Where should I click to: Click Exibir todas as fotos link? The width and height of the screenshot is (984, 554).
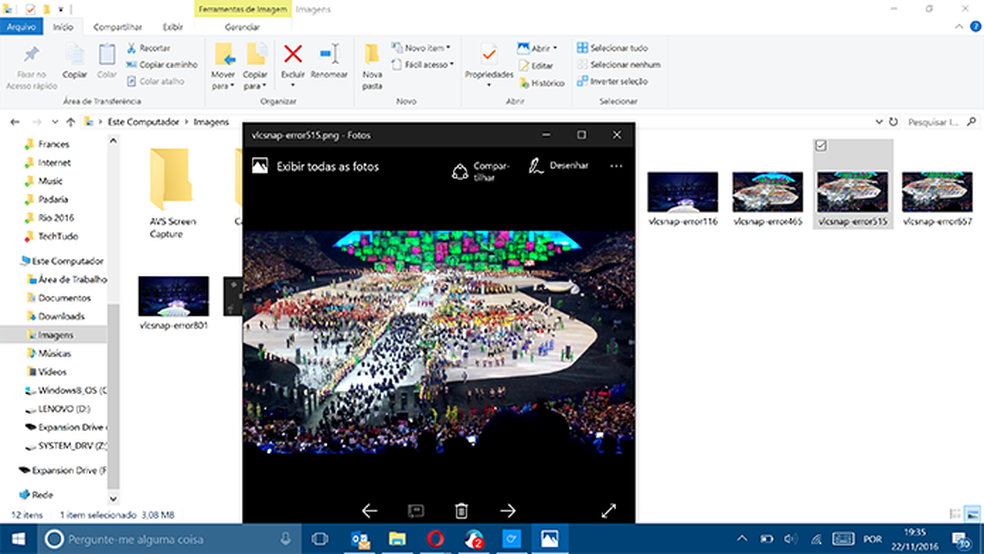[x=327, y=167]
